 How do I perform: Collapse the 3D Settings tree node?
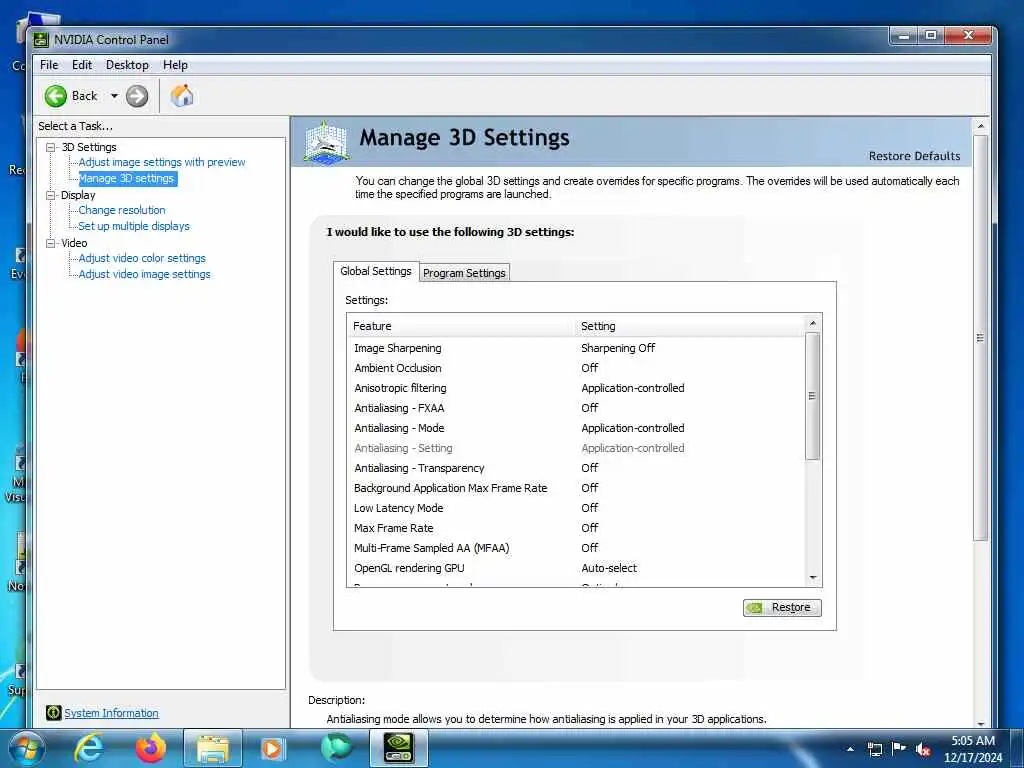(51, 147)
